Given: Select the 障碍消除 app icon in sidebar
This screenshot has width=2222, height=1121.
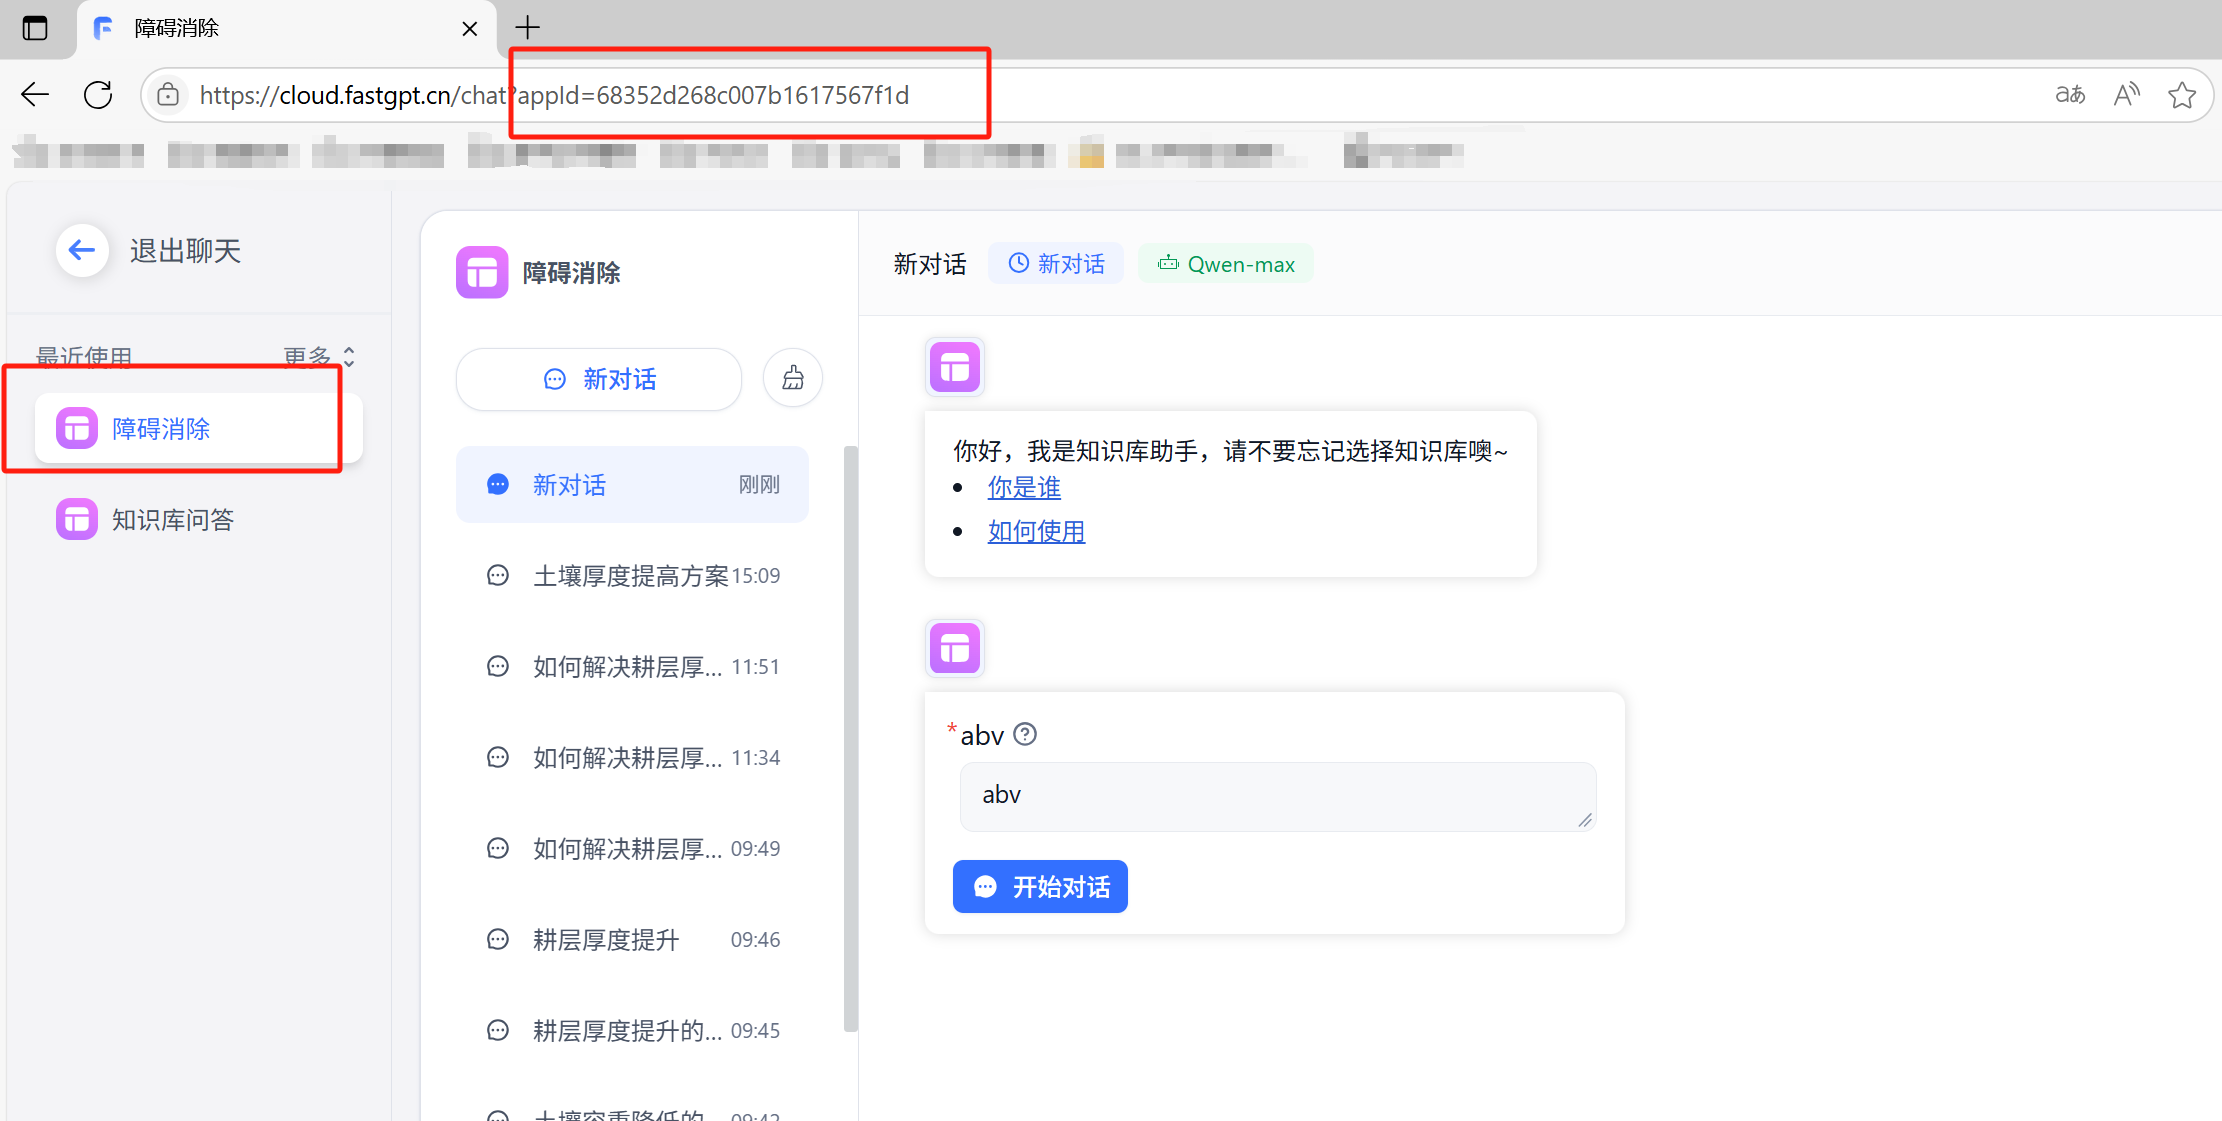Looking at the screenshot, I should (x=76, y=428).
